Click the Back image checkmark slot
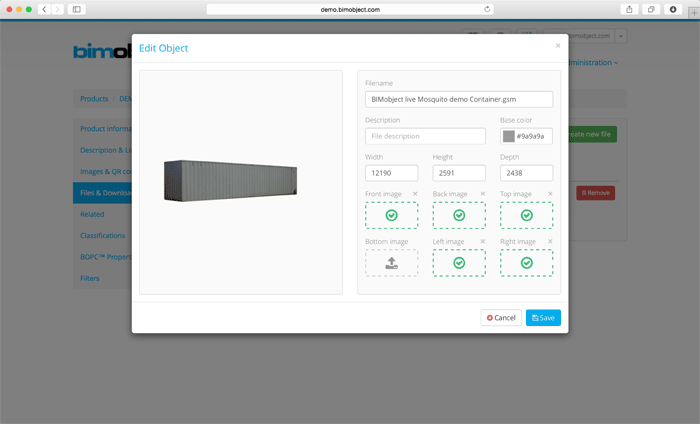This screenshot has height=424, width=700. click(x=459, y=215)
